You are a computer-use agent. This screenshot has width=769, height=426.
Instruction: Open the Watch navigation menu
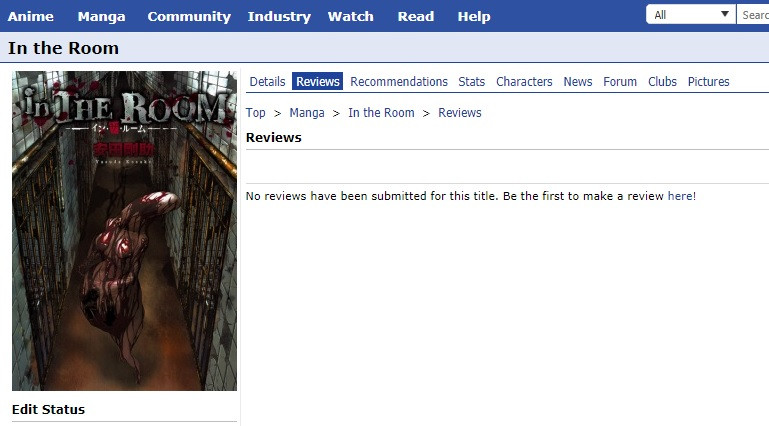point(351,16)
